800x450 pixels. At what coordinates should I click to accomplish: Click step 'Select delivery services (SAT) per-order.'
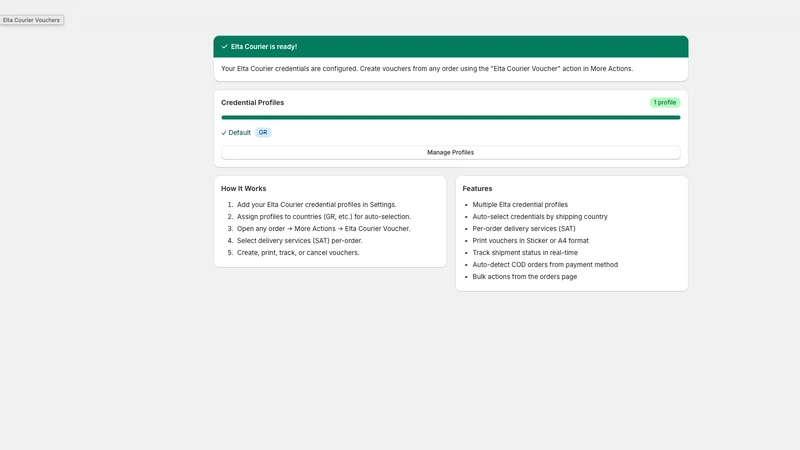299,241
